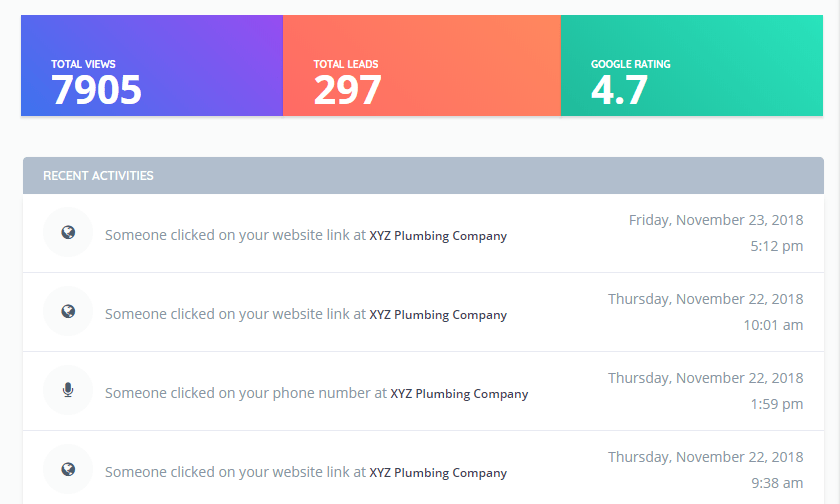Click the Friday, November 23, 2018 date
Viewport: 840px width, 504px height.
click(716, 220)
